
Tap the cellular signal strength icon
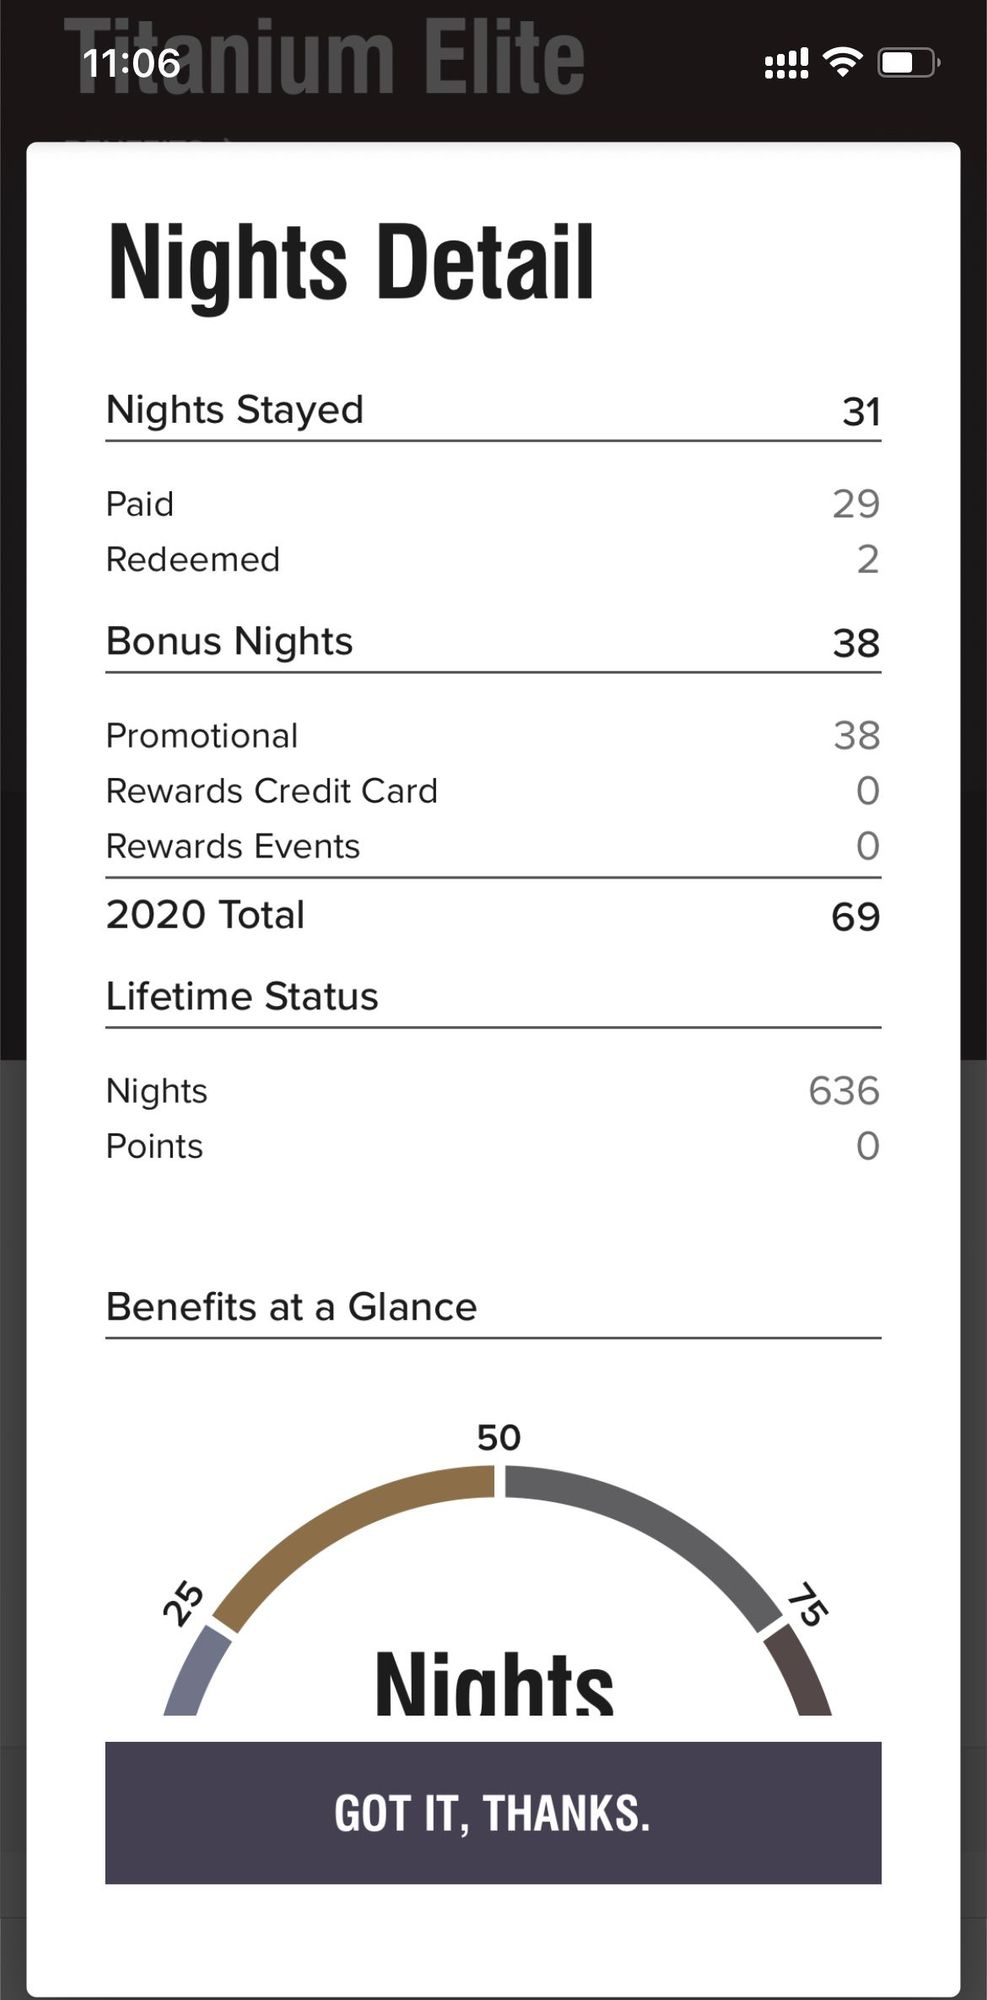[786, 64]
